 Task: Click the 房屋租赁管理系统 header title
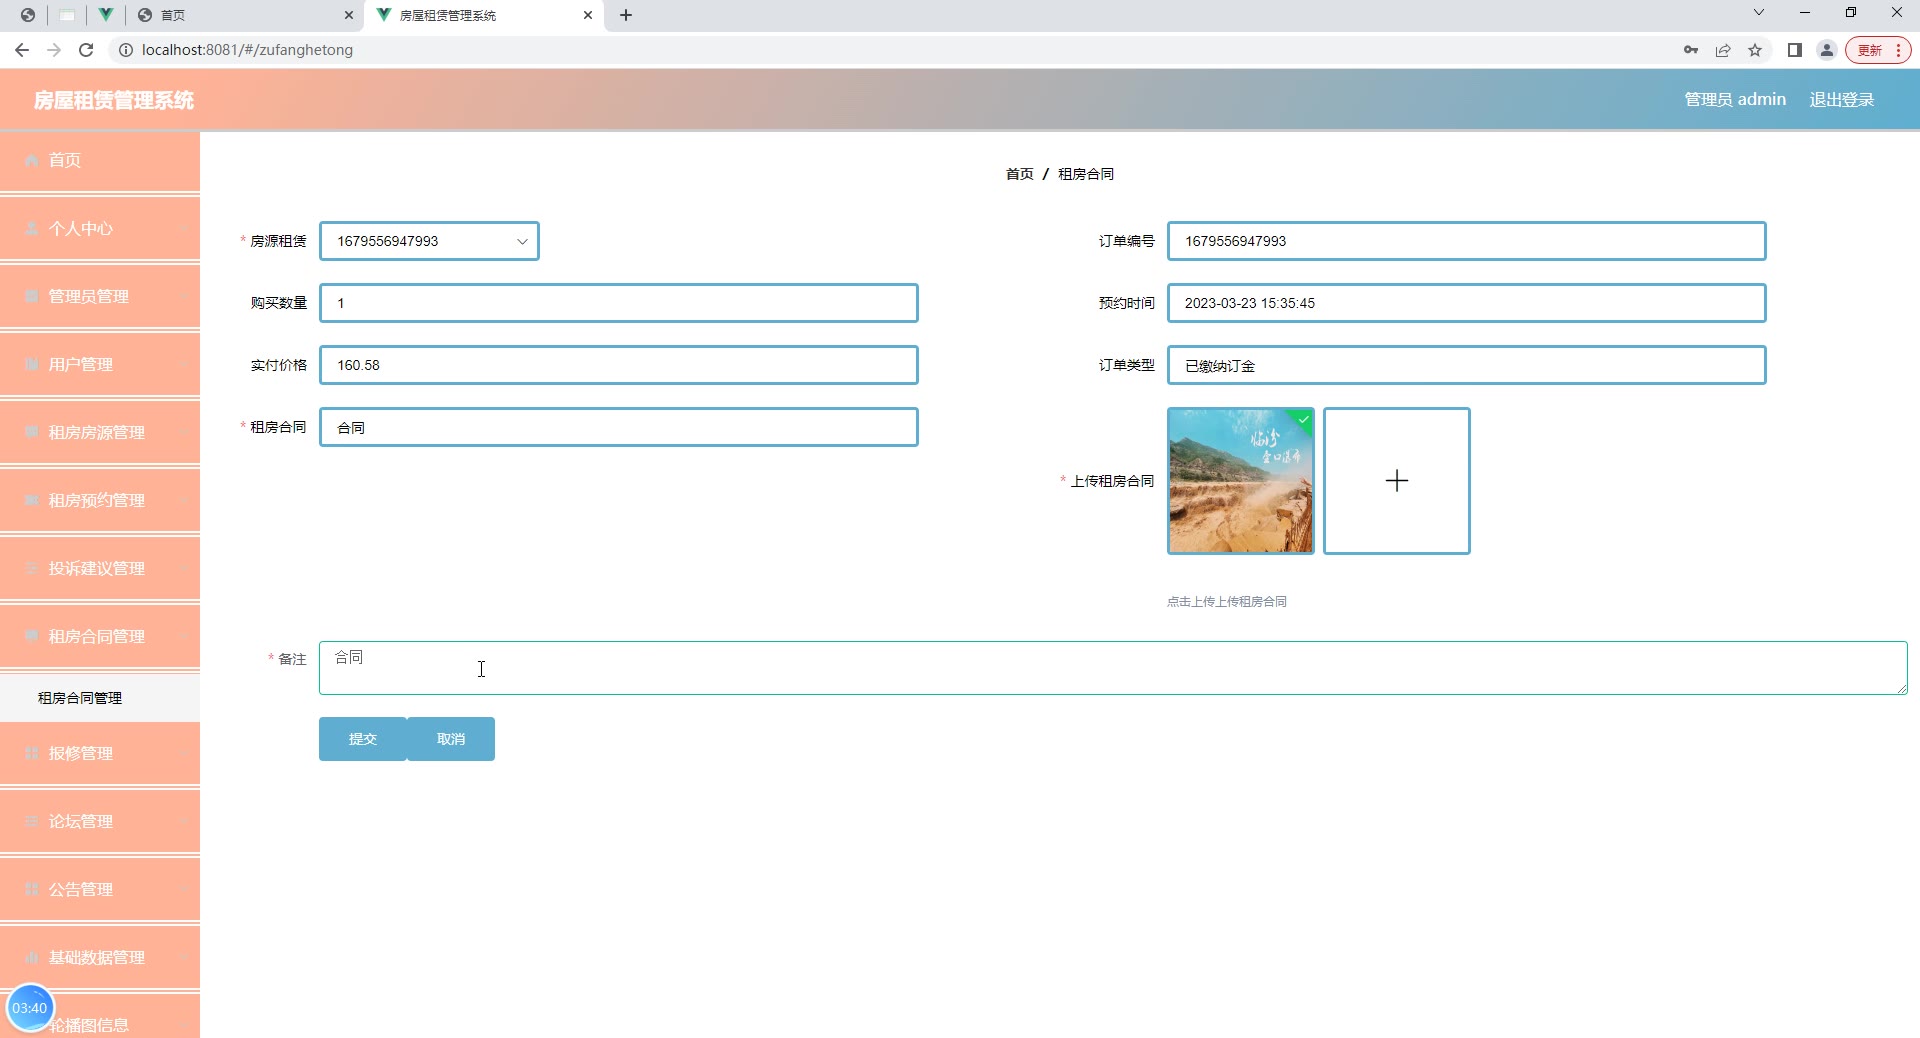(114, 100)
